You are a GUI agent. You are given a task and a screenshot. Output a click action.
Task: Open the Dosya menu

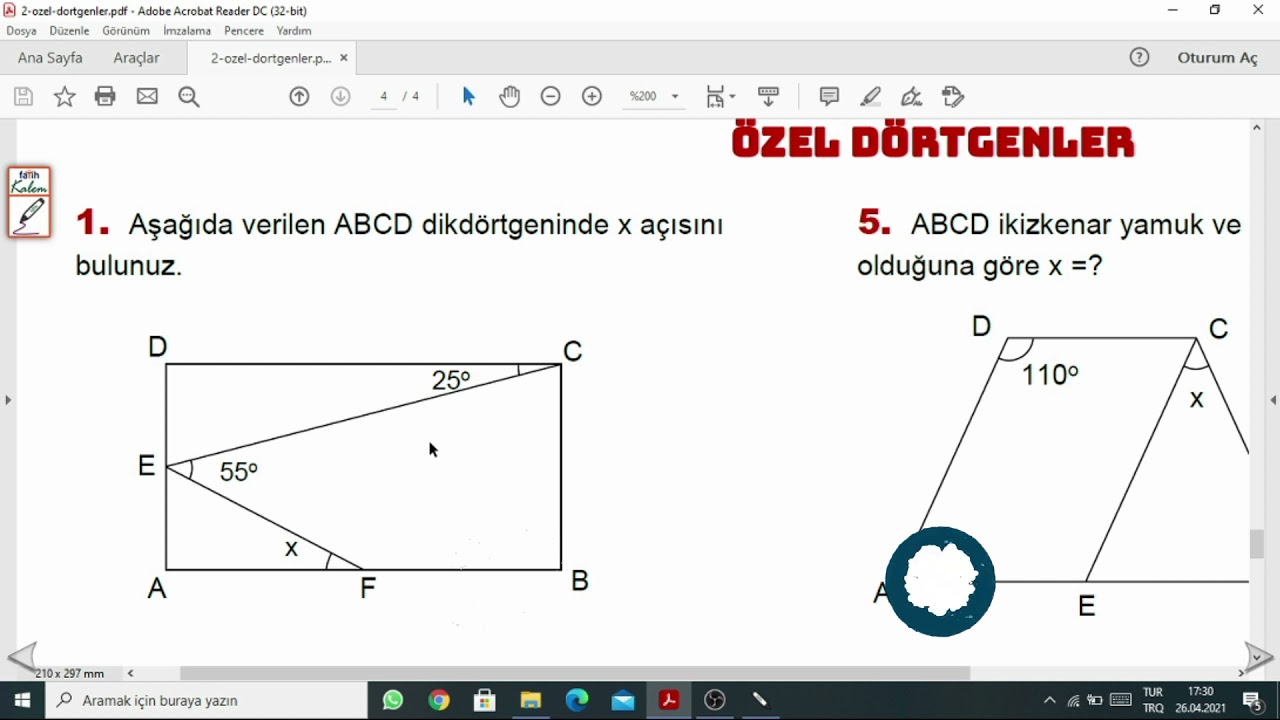(x=21, y=31)
